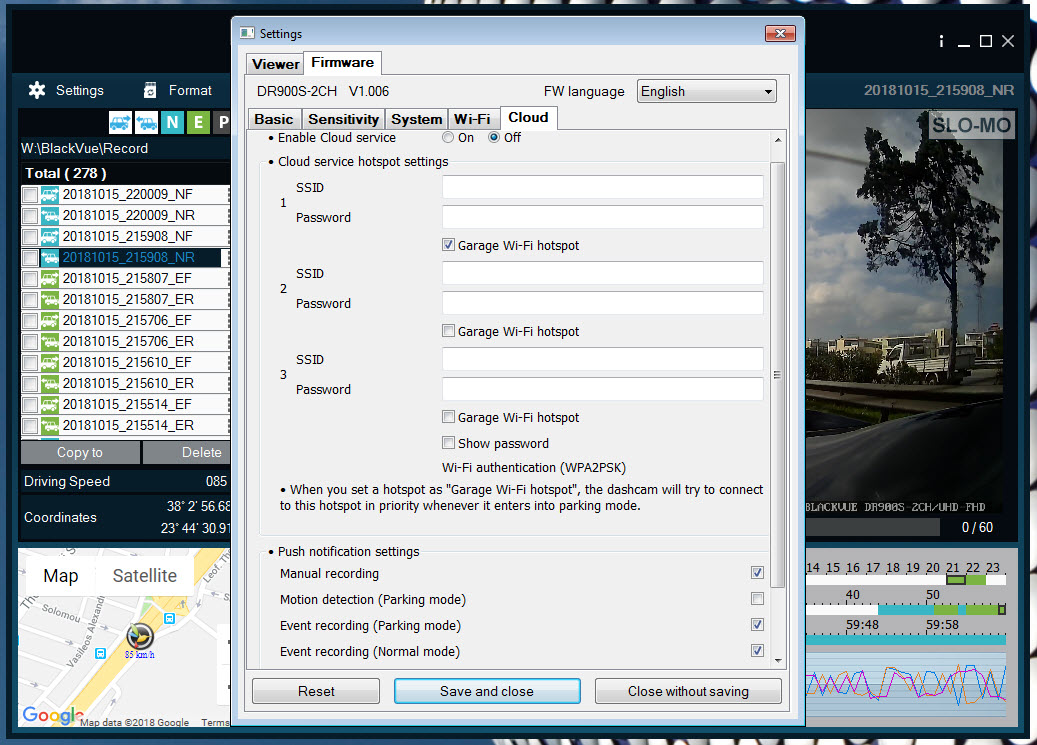Toggle the E (Event) recording filter
The width and height of the screenshot is (1037, 745).
click(x=198, y=122)
